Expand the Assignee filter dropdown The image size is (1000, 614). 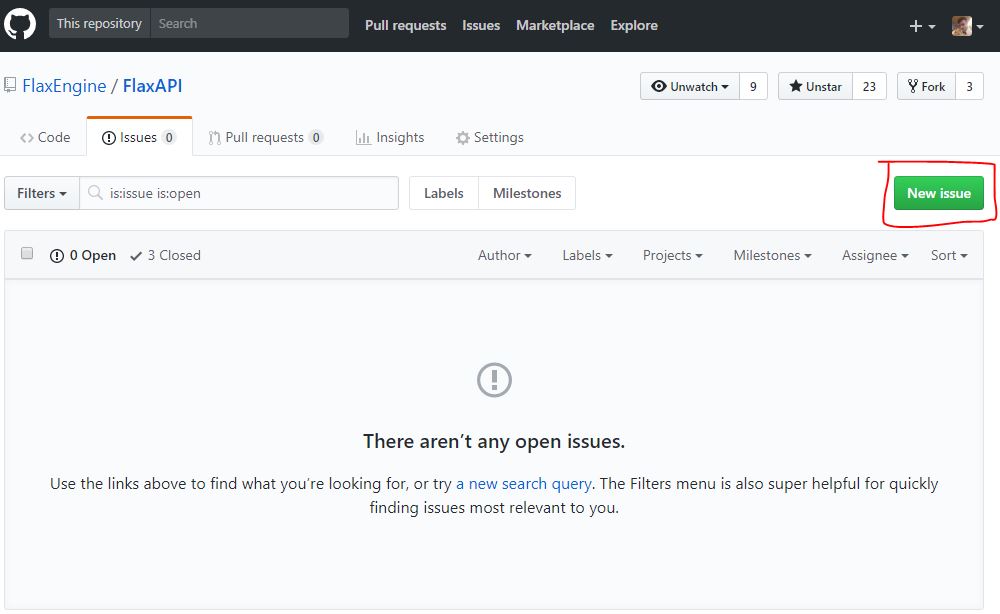[x=875, y=255]
